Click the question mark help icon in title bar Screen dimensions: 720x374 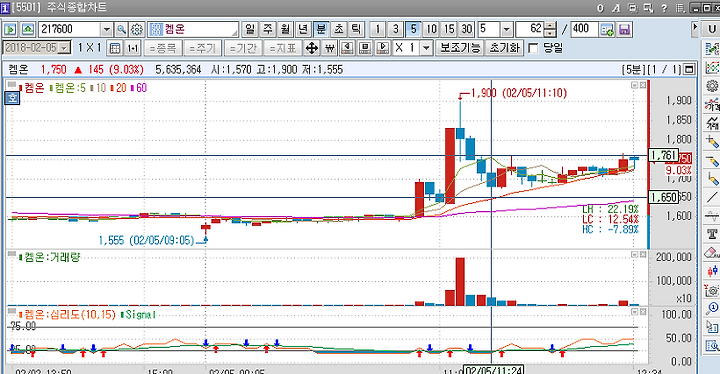[664, 8]
